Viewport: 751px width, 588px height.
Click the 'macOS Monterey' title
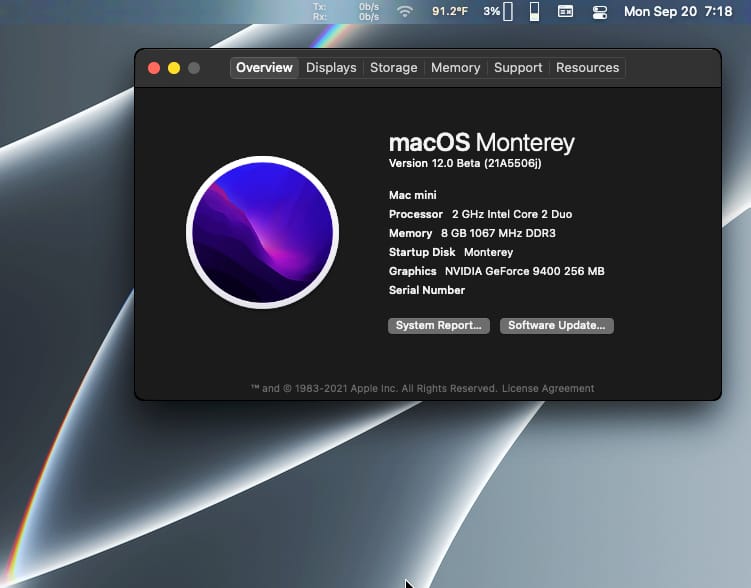pyautogui.click(x=481, y=142)
